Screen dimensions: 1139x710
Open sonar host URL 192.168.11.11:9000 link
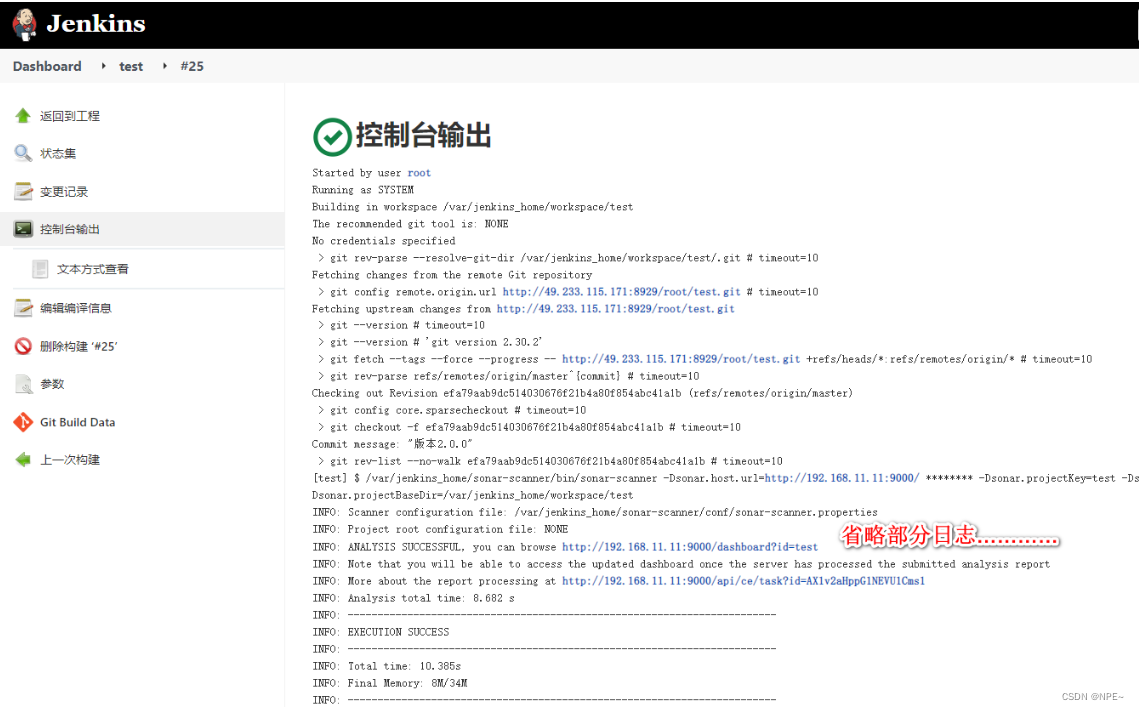click(842, 478)
